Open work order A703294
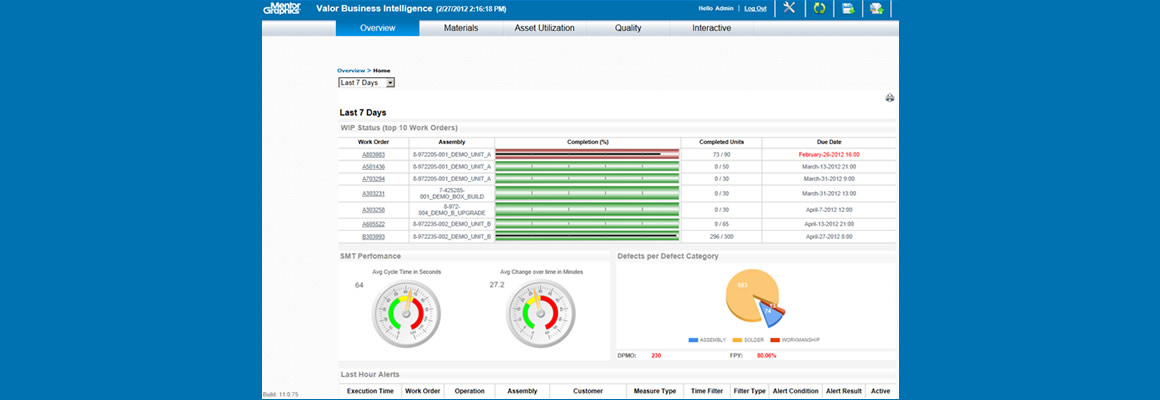Image resolution: width=1160 pixels, height=400 pixels. coord(373,179)
